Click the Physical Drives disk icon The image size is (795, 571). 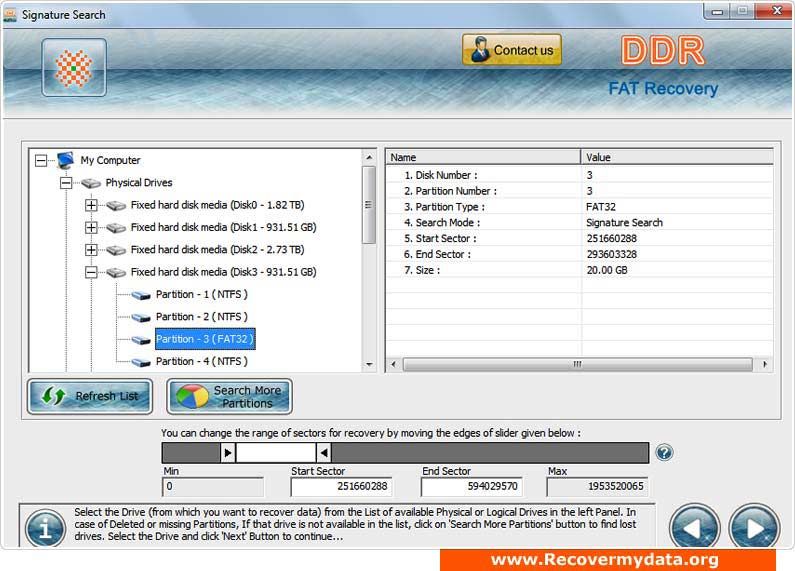(x=91, y=183)
